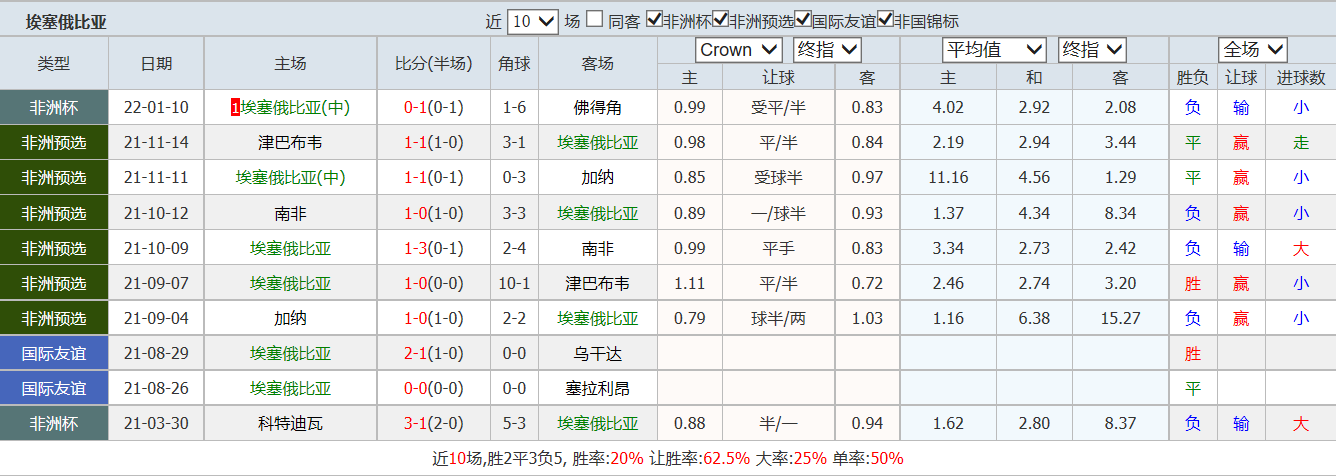Viewport: 1336px width, 476px height.
Task: Open the 塞拉利昂 away team link
Action: (x=597, y=388)
